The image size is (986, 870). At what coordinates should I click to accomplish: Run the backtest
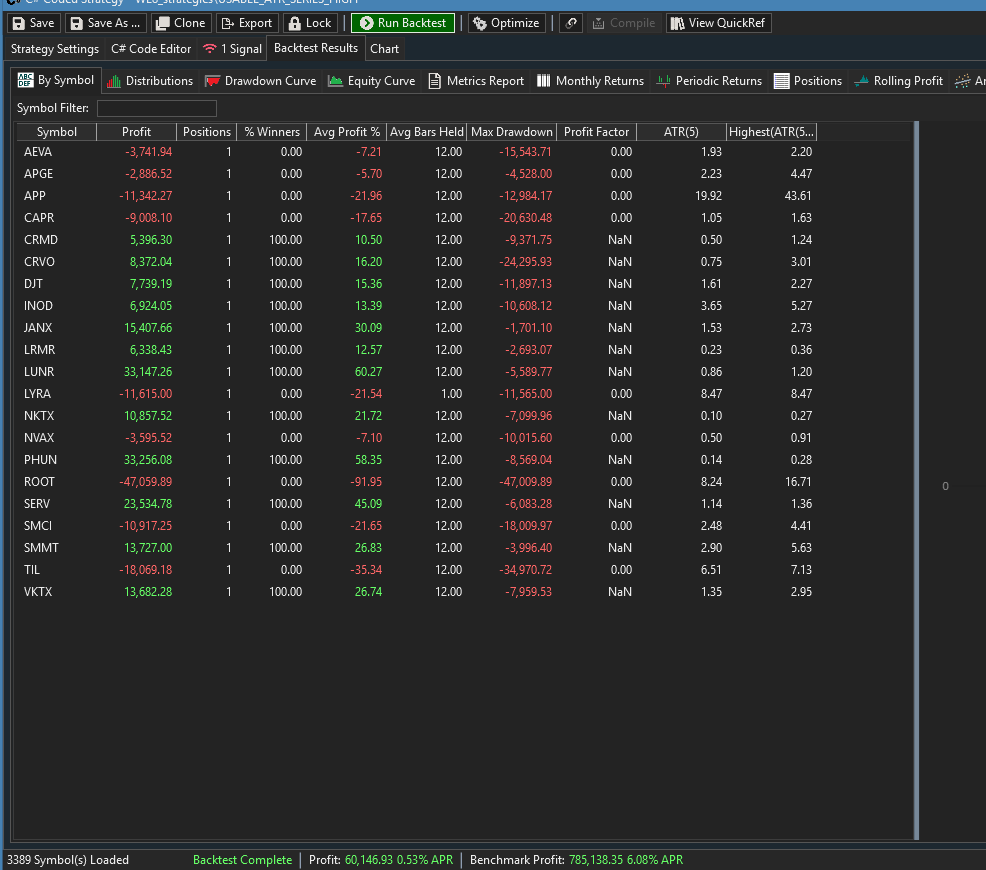click(x=402, y=23)
